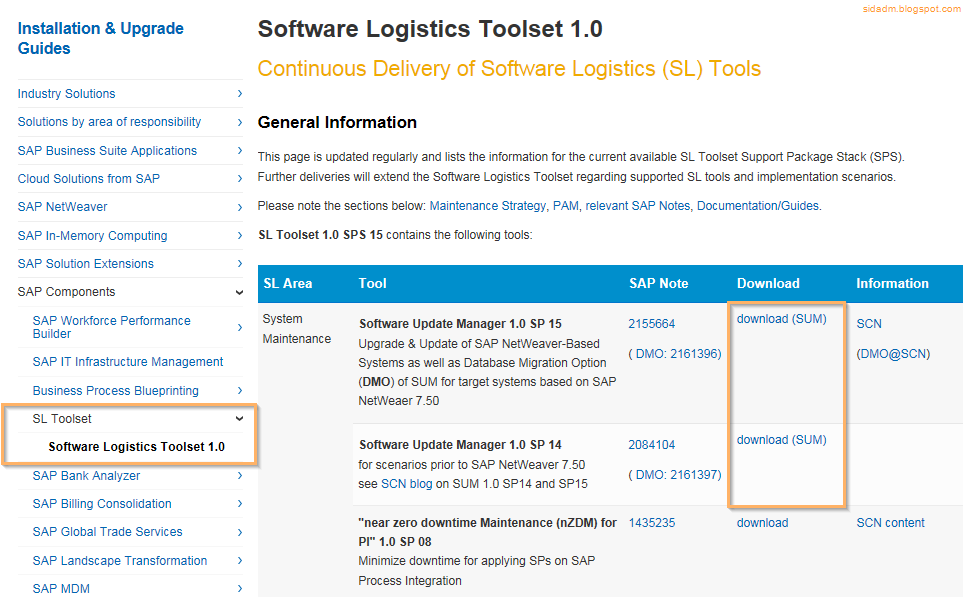This screenshot has height=597, width=971.
Task: Click arrow beside SAP Global Trade Services
Action: [x=240, y=532]
